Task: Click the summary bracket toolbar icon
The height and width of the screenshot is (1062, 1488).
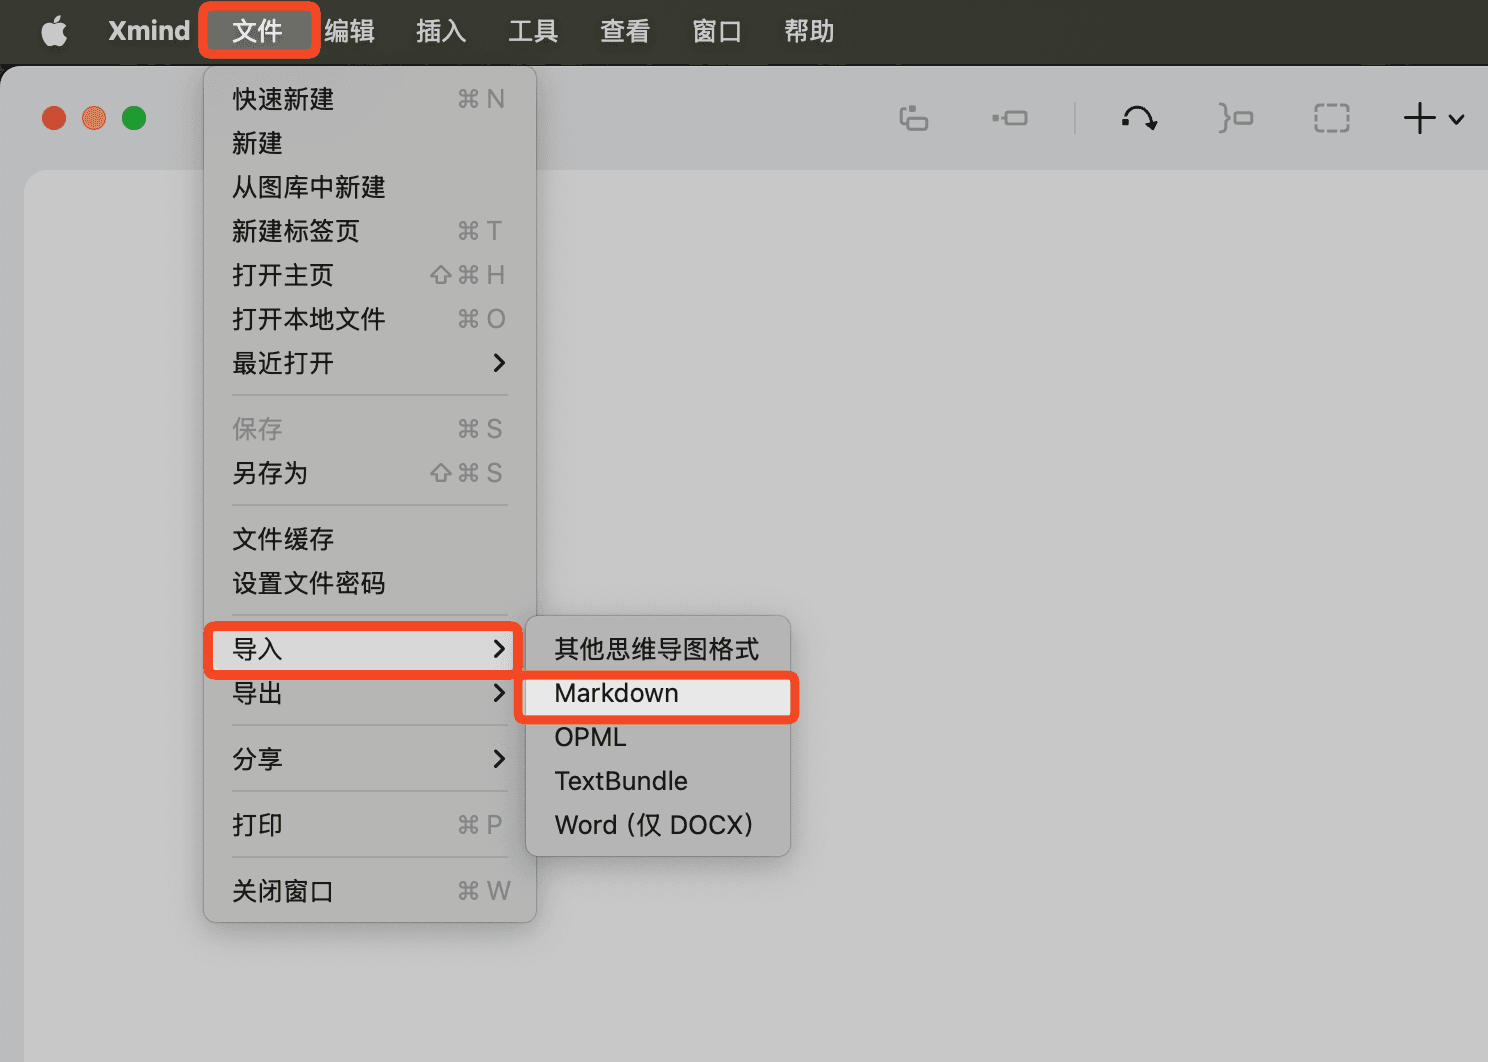Action: (x=1236, y=118)
